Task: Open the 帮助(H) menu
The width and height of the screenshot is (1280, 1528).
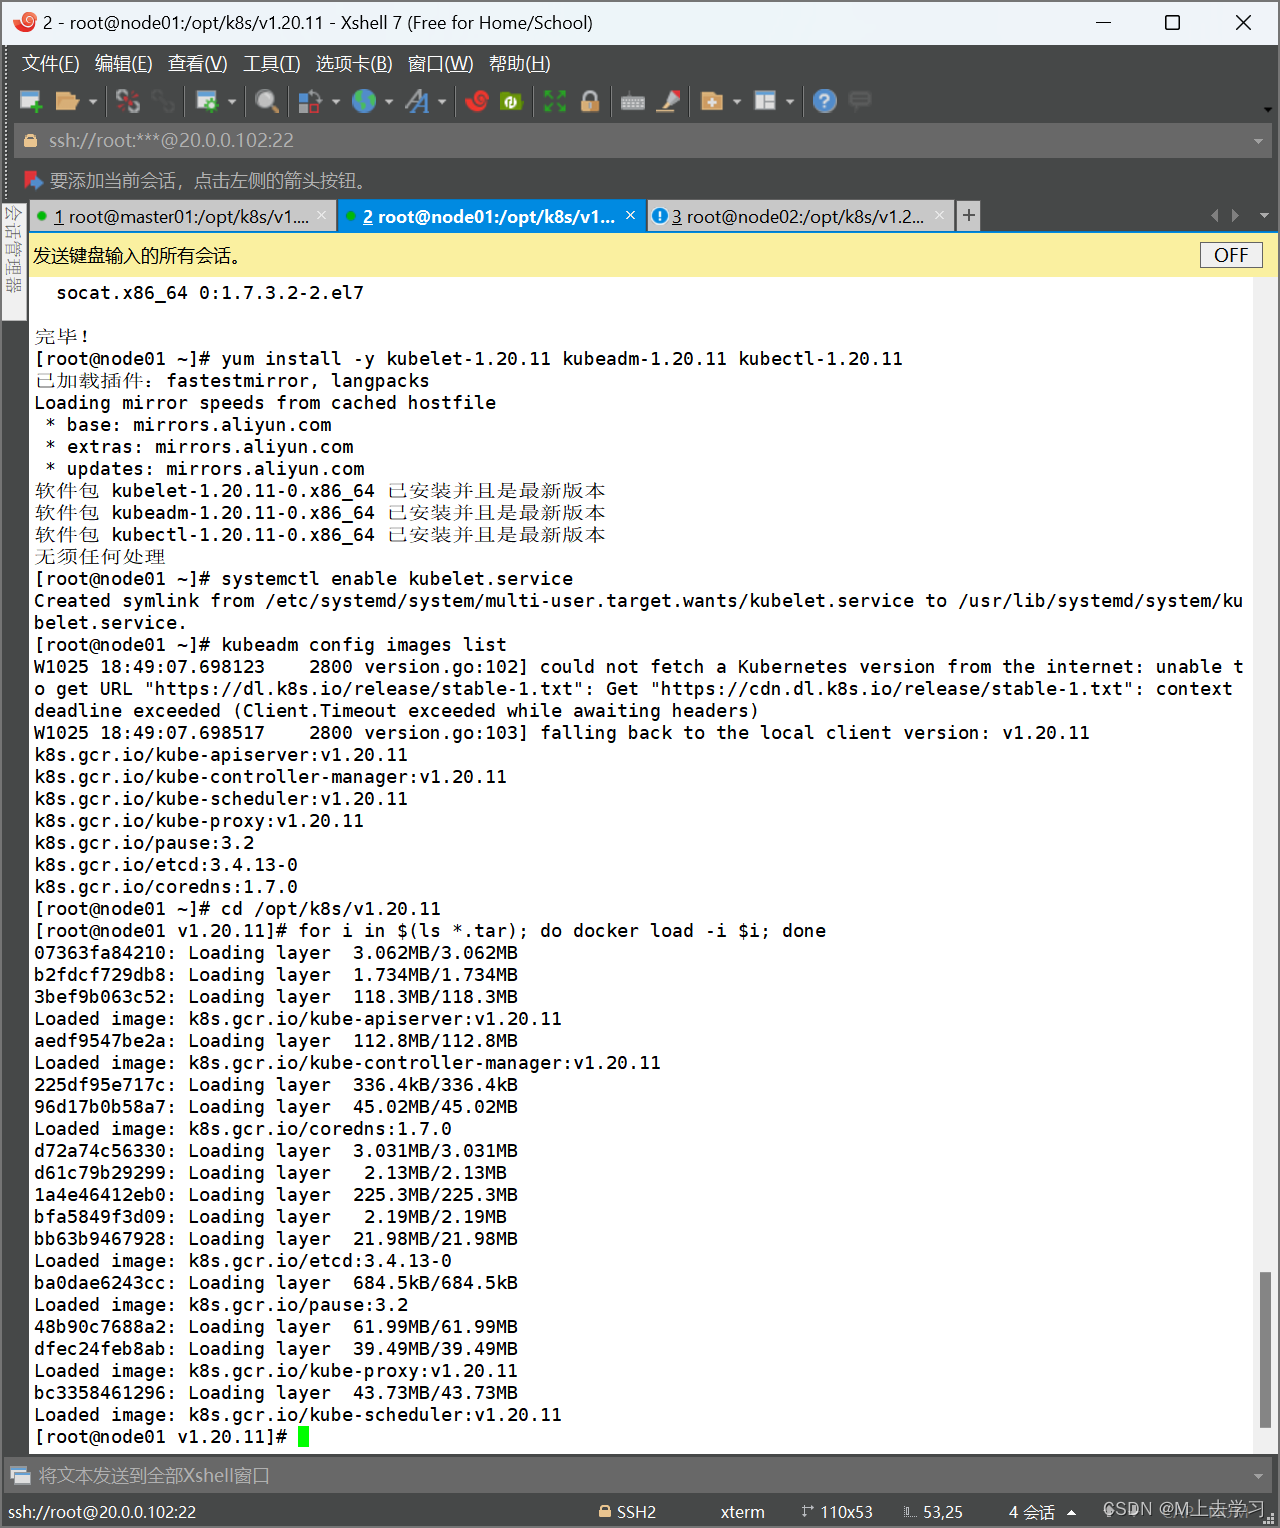Action: point(519,63)
